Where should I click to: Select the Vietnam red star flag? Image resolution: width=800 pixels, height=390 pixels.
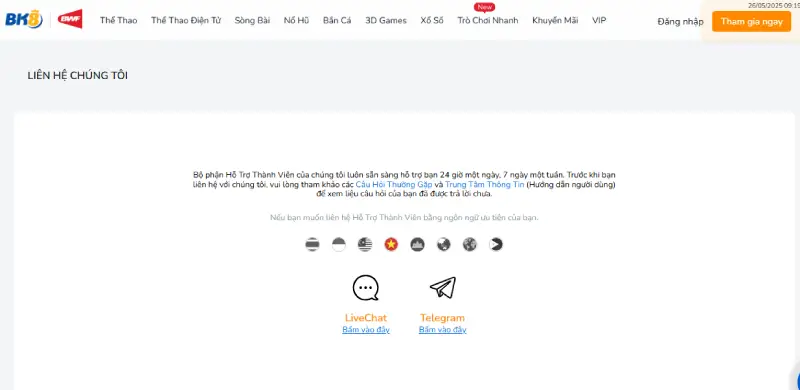[391, 245]
